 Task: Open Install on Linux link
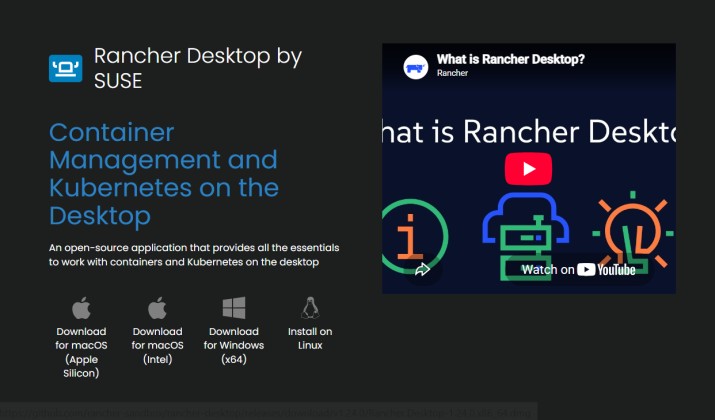point(310,338)
